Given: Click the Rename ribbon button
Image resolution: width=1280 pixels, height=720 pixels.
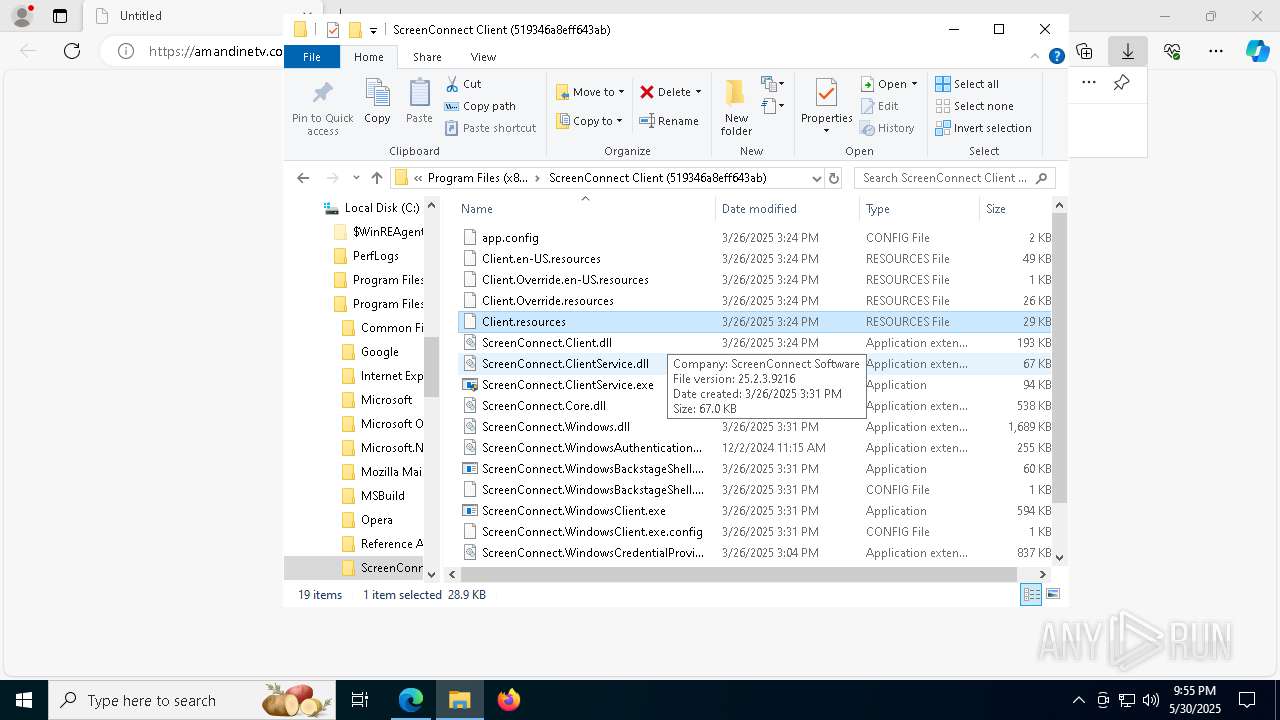Looking at the screenshot, I should 670,121.
